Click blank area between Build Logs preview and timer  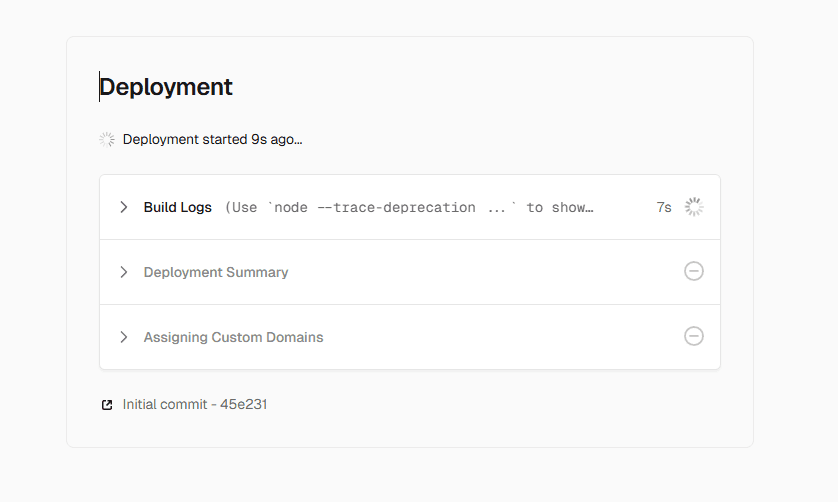[x=625, y=207]
